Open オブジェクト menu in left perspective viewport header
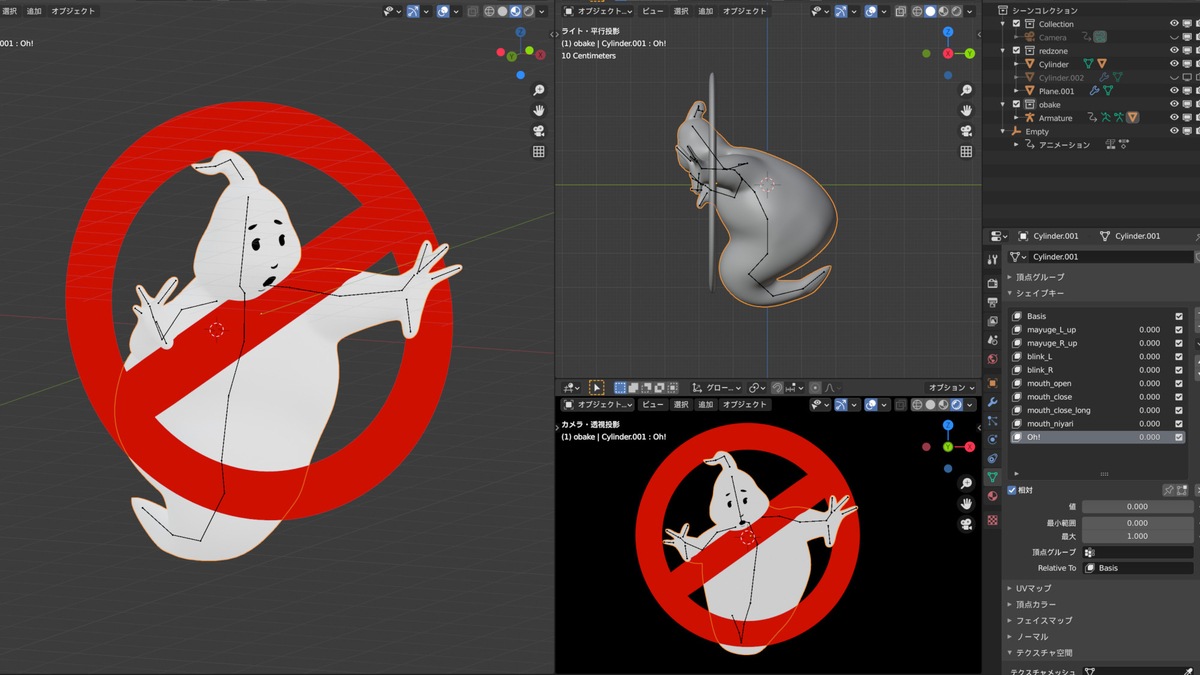Screen dimensions: 1200x675 [x=73, y=11]
